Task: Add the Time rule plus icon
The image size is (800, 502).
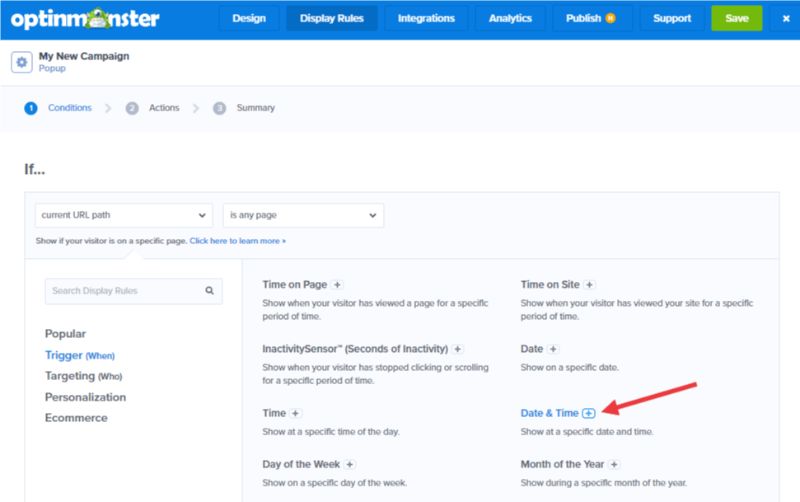Action: pyautogui.click(x=295, y=413)
